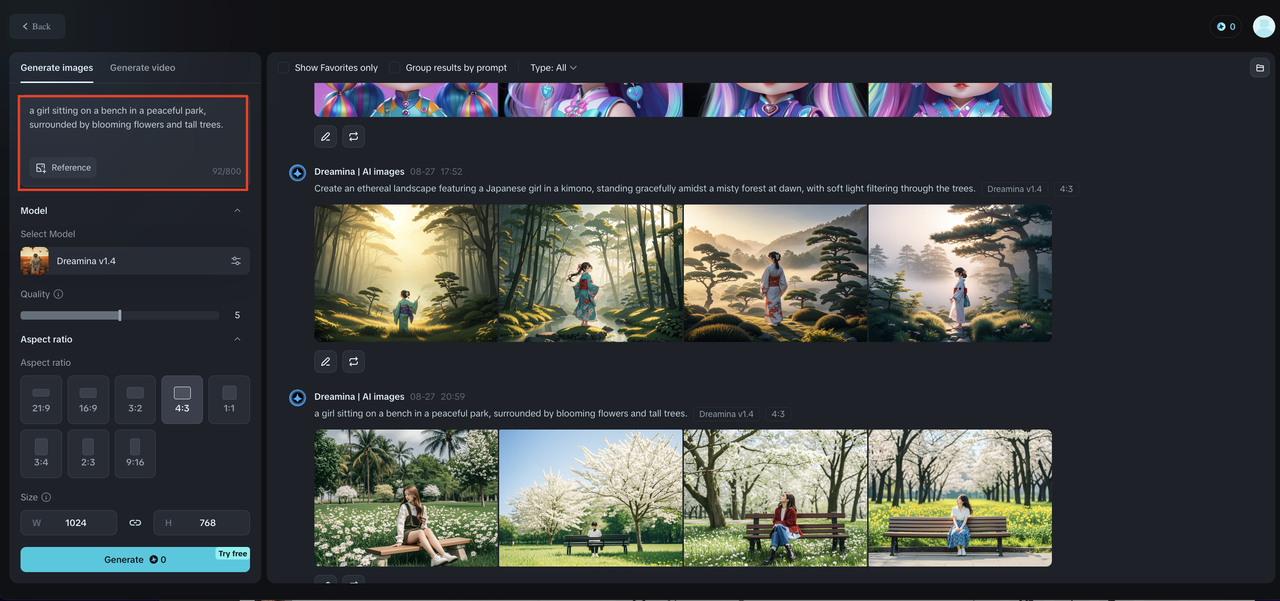Edit the doll images prompt with pencil icon

(x=325, y=136)
